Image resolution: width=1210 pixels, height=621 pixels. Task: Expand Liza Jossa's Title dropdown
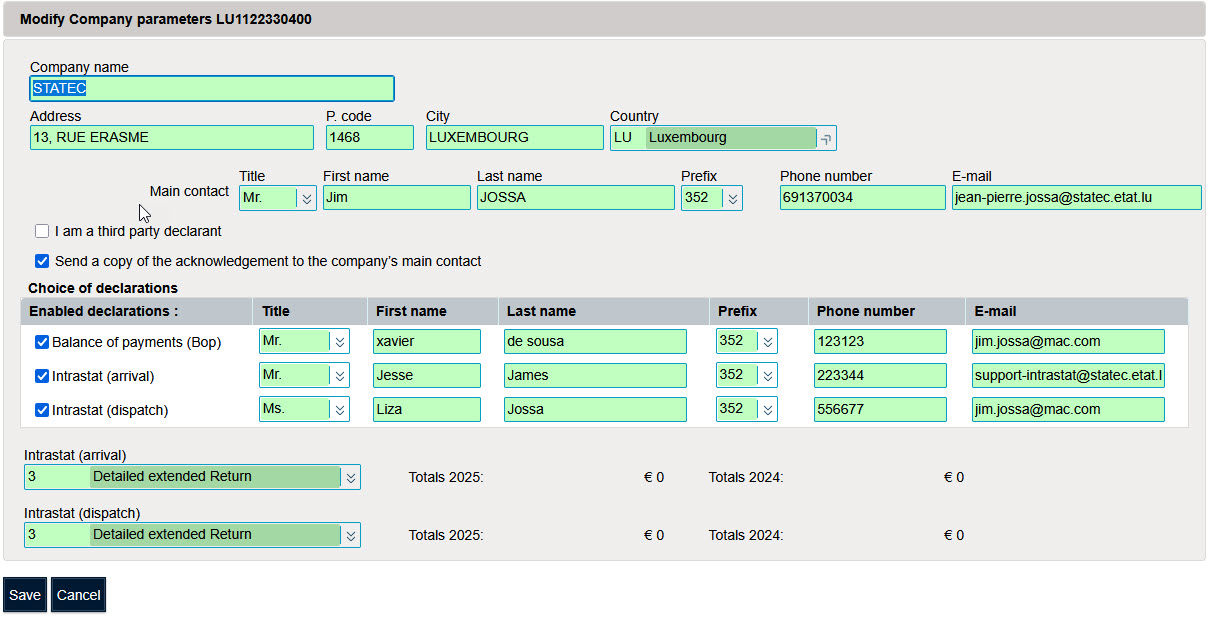coord(338,409)
